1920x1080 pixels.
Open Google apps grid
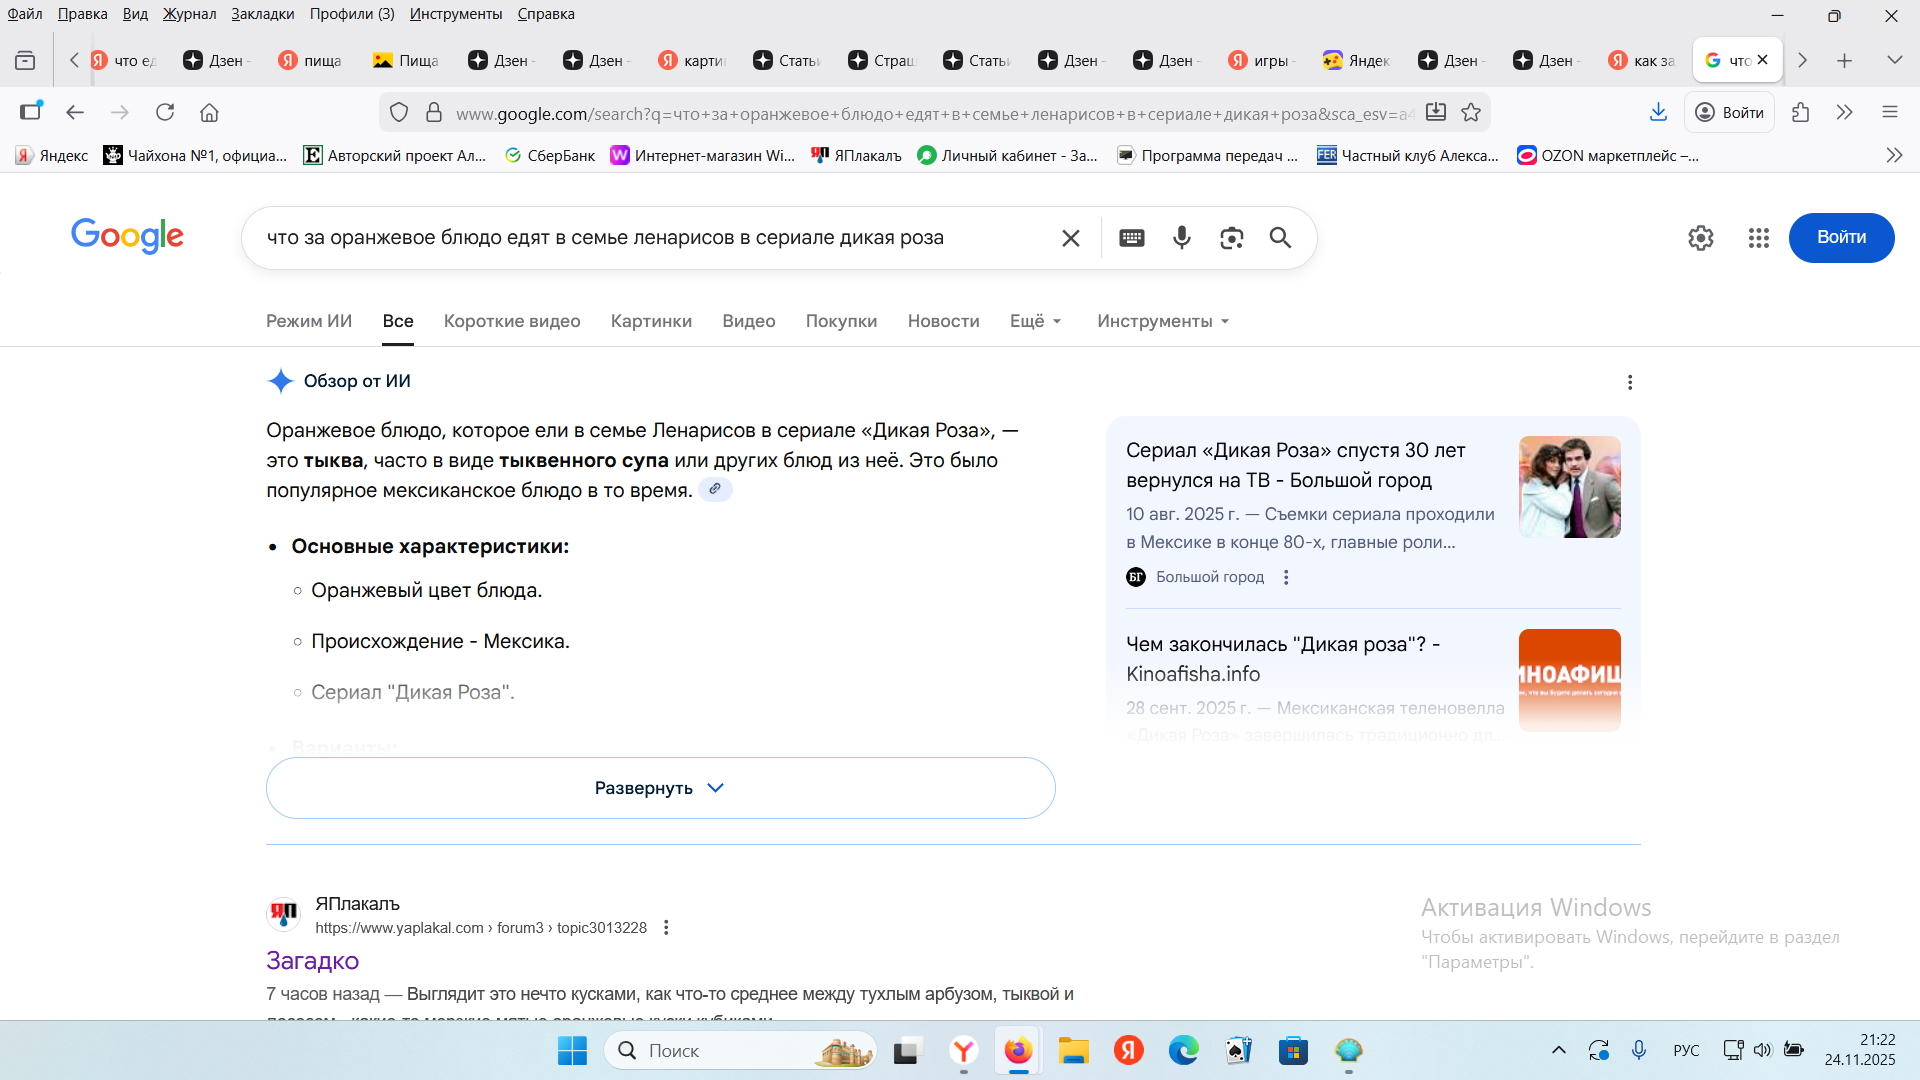(1759, 238)
